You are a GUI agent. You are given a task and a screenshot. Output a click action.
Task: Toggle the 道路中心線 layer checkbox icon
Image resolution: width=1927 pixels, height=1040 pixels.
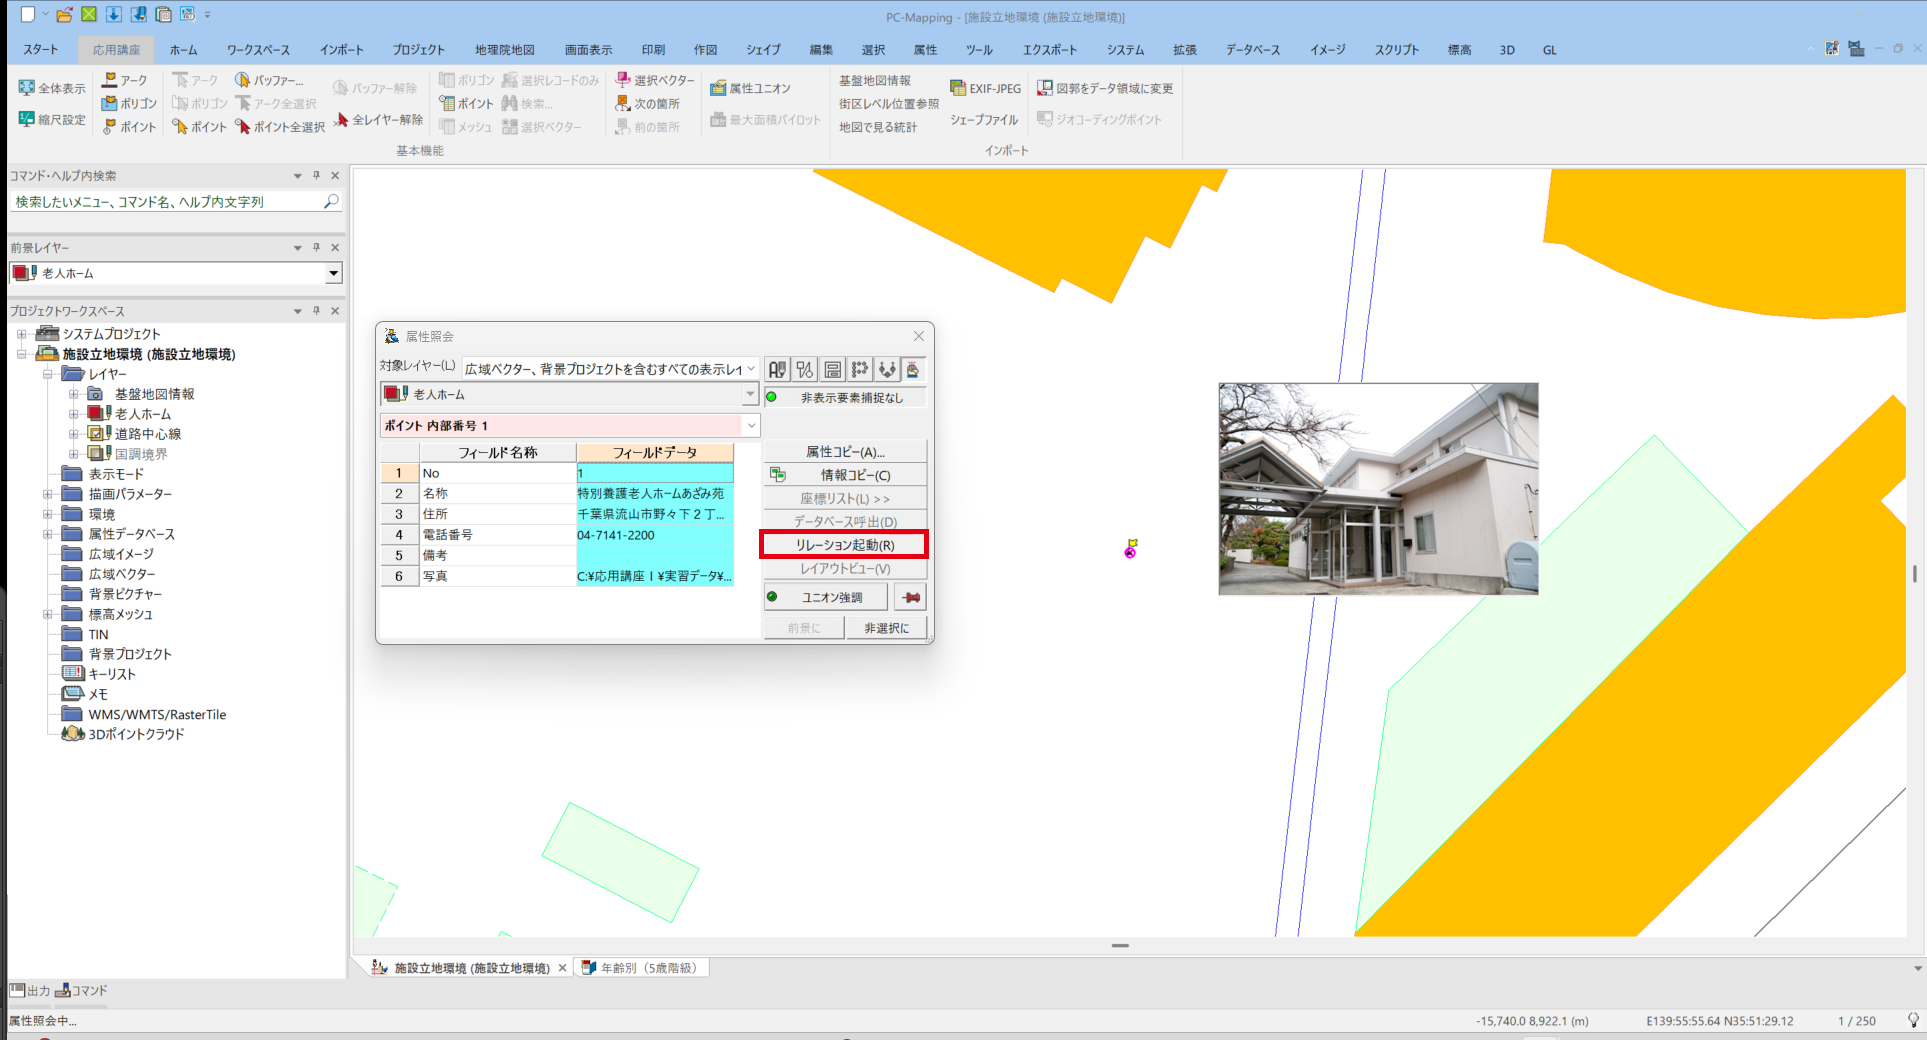coord(99,433)
